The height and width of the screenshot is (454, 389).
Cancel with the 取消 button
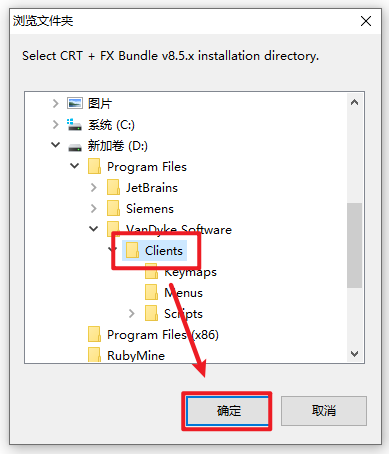tap(324, 411)
